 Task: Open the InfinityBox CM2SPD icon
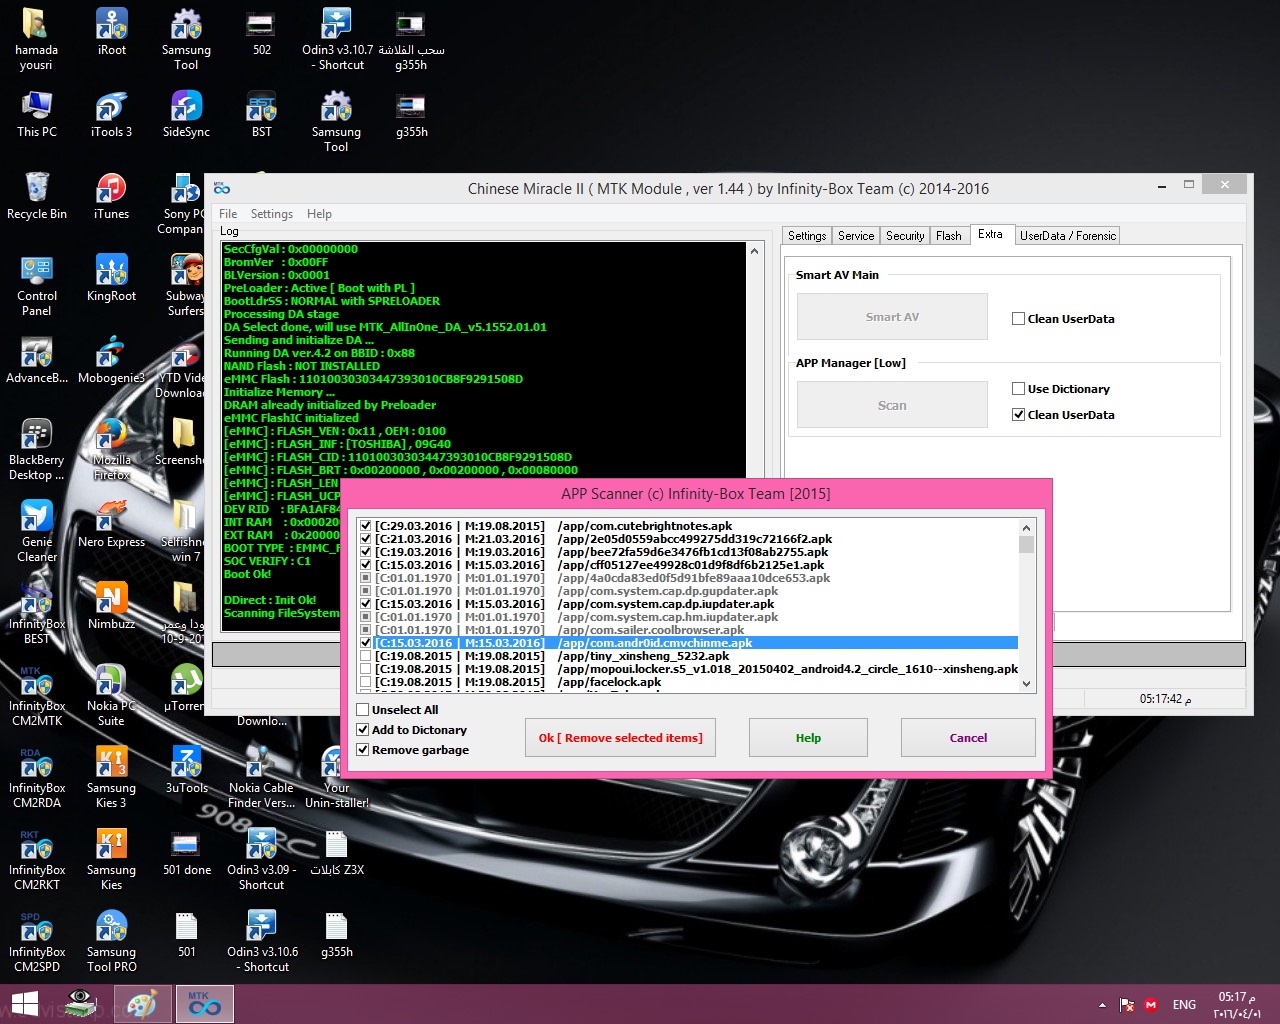[x=37, y=941]
